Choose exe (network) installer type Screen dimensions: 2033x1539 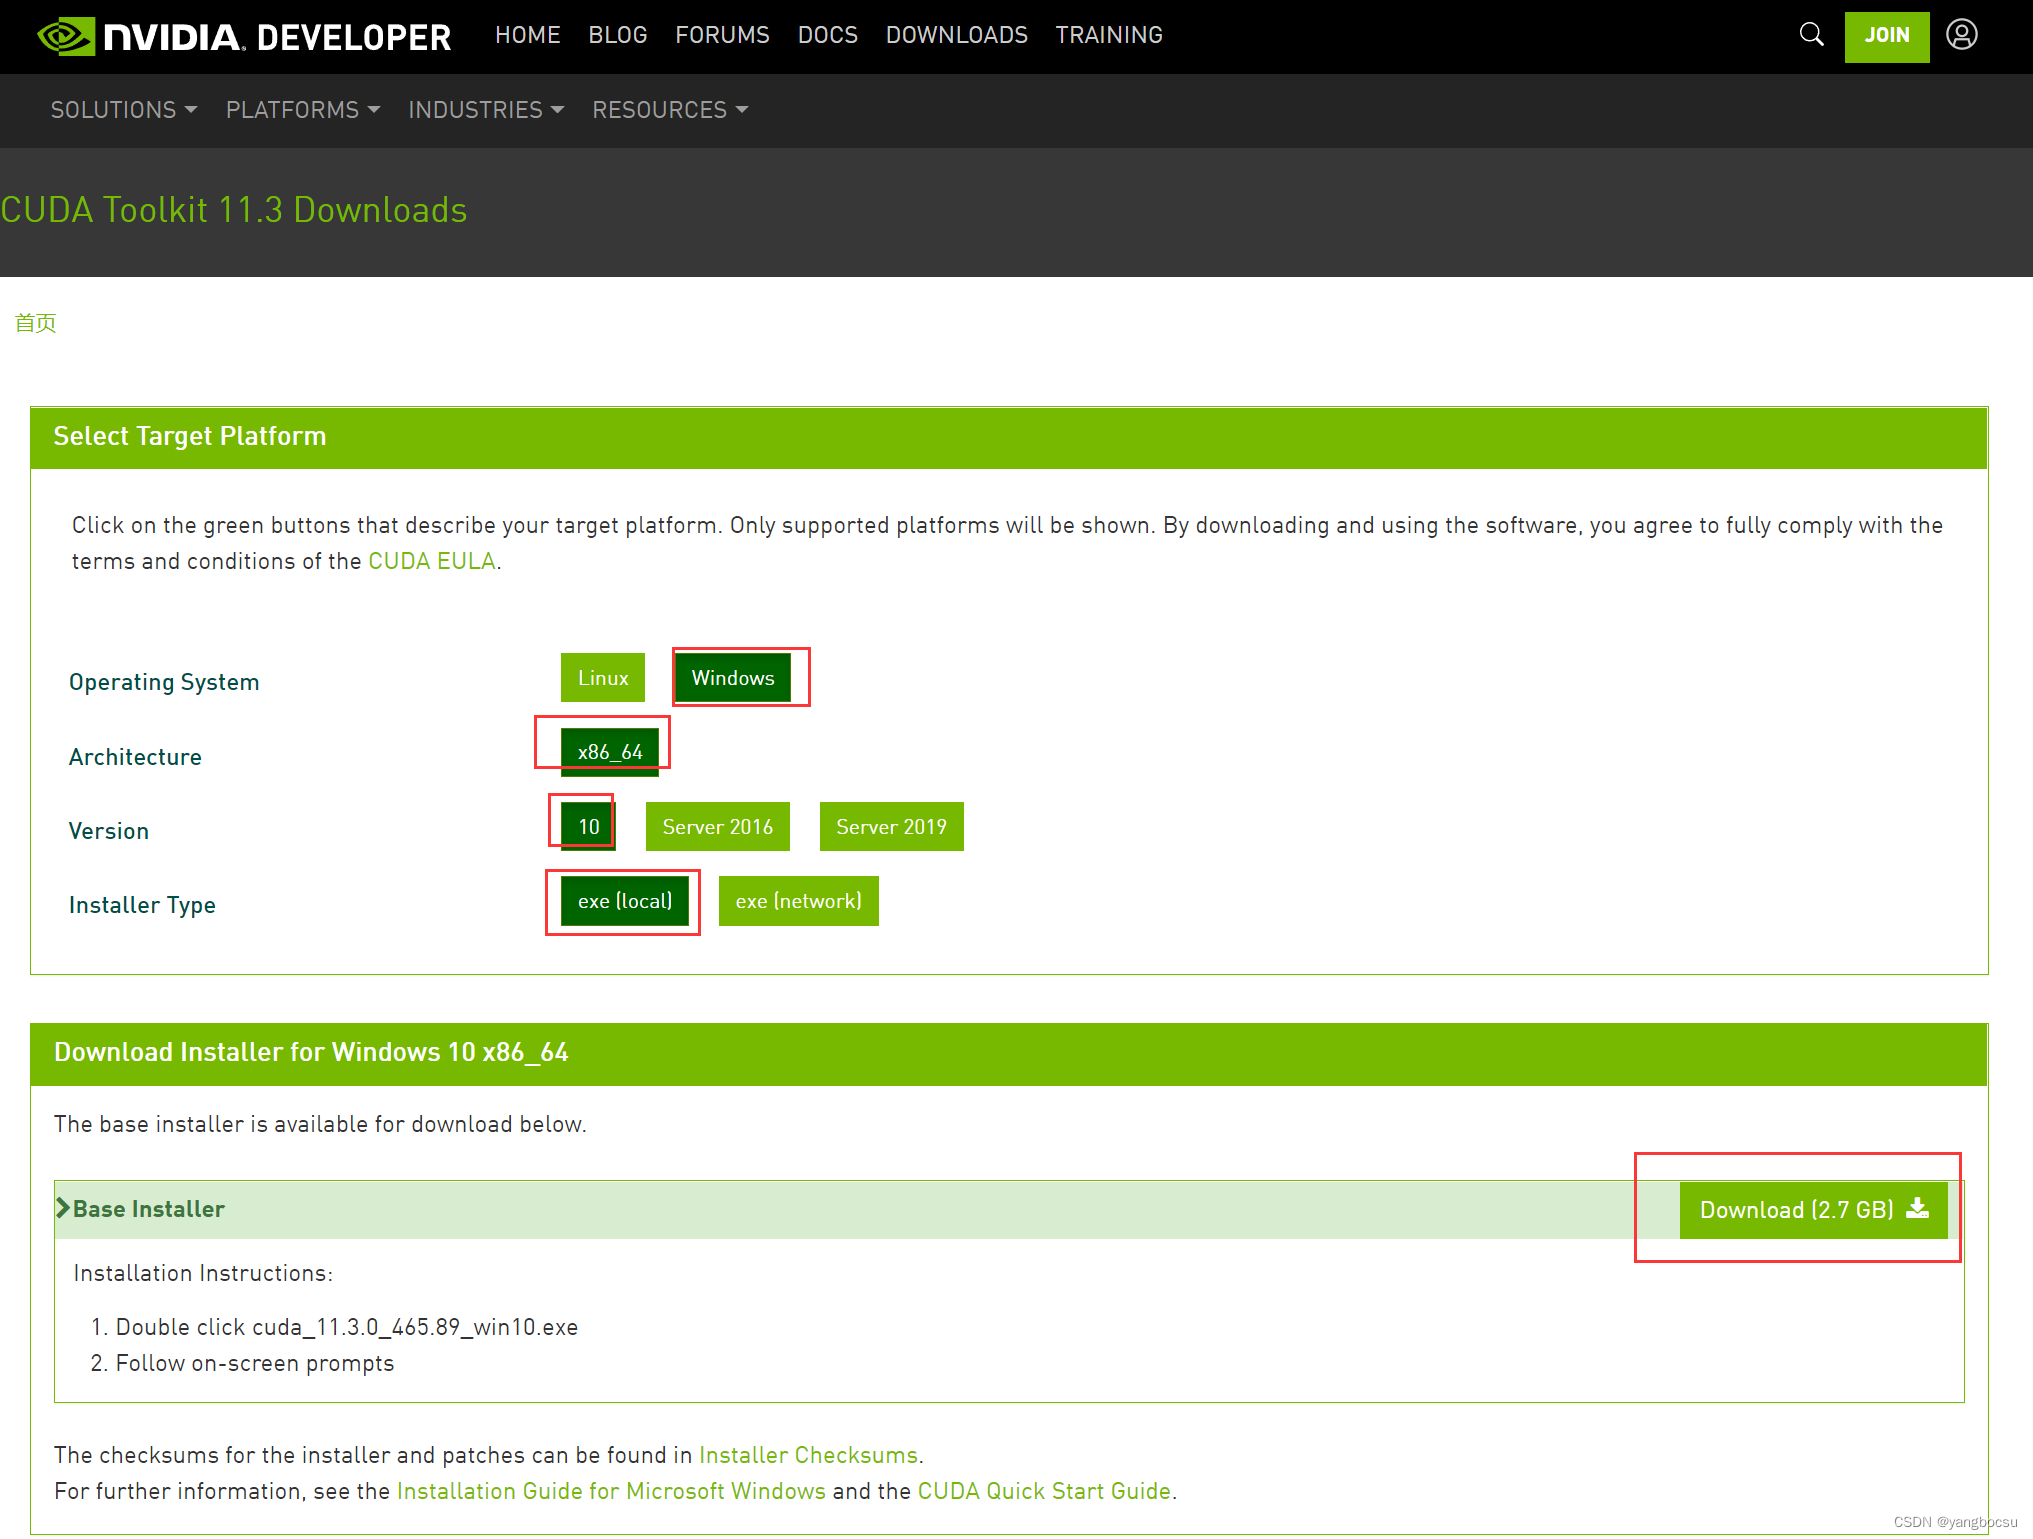point(797,901)
